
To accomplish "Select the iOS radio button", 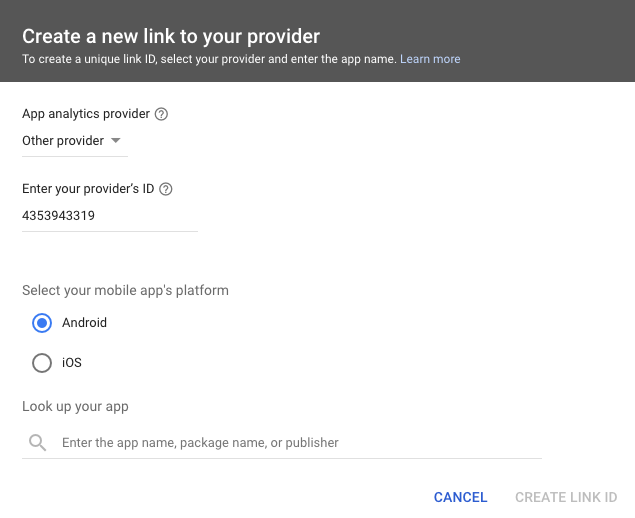I will (42, 363).
